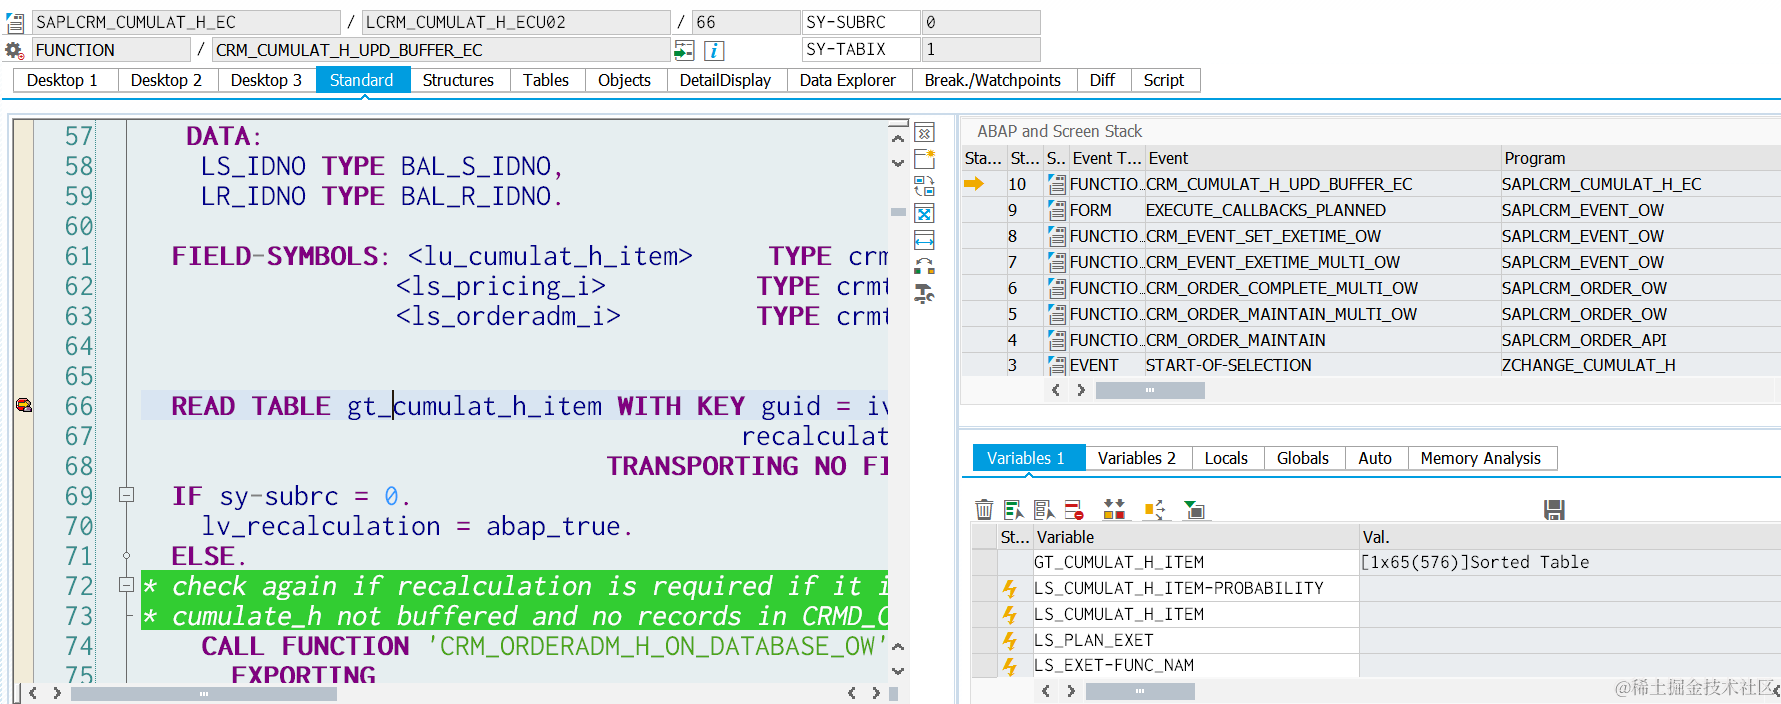Open the Tables tab
Image resolution: width=1781 pixels, height=704 pixels.
(x=546, y=80)
